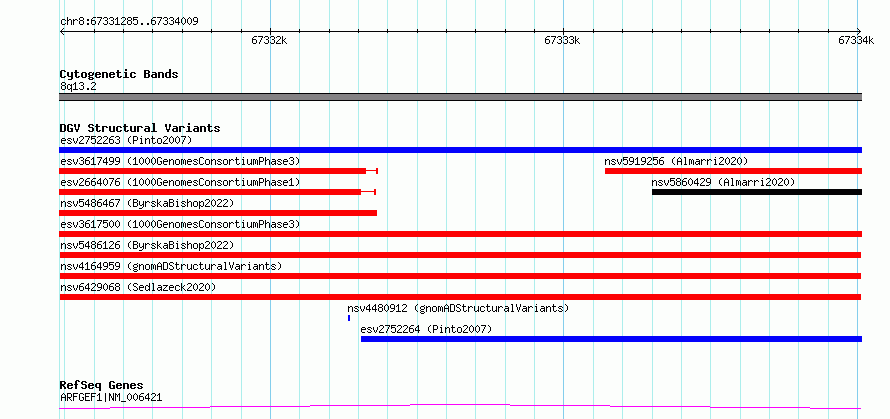Click the right arrow end of the ruler

click(859, 31)
